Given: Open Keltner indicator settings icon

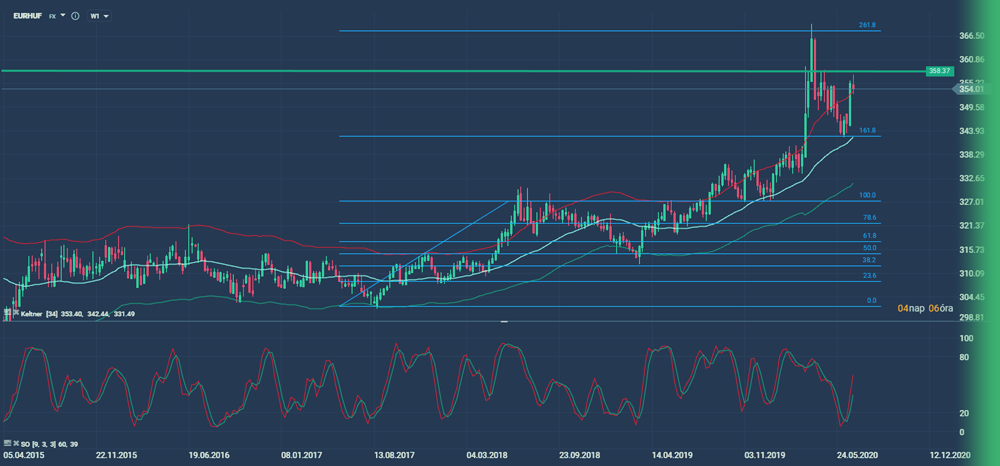Looking at the screenshot, I should [6, 314].
